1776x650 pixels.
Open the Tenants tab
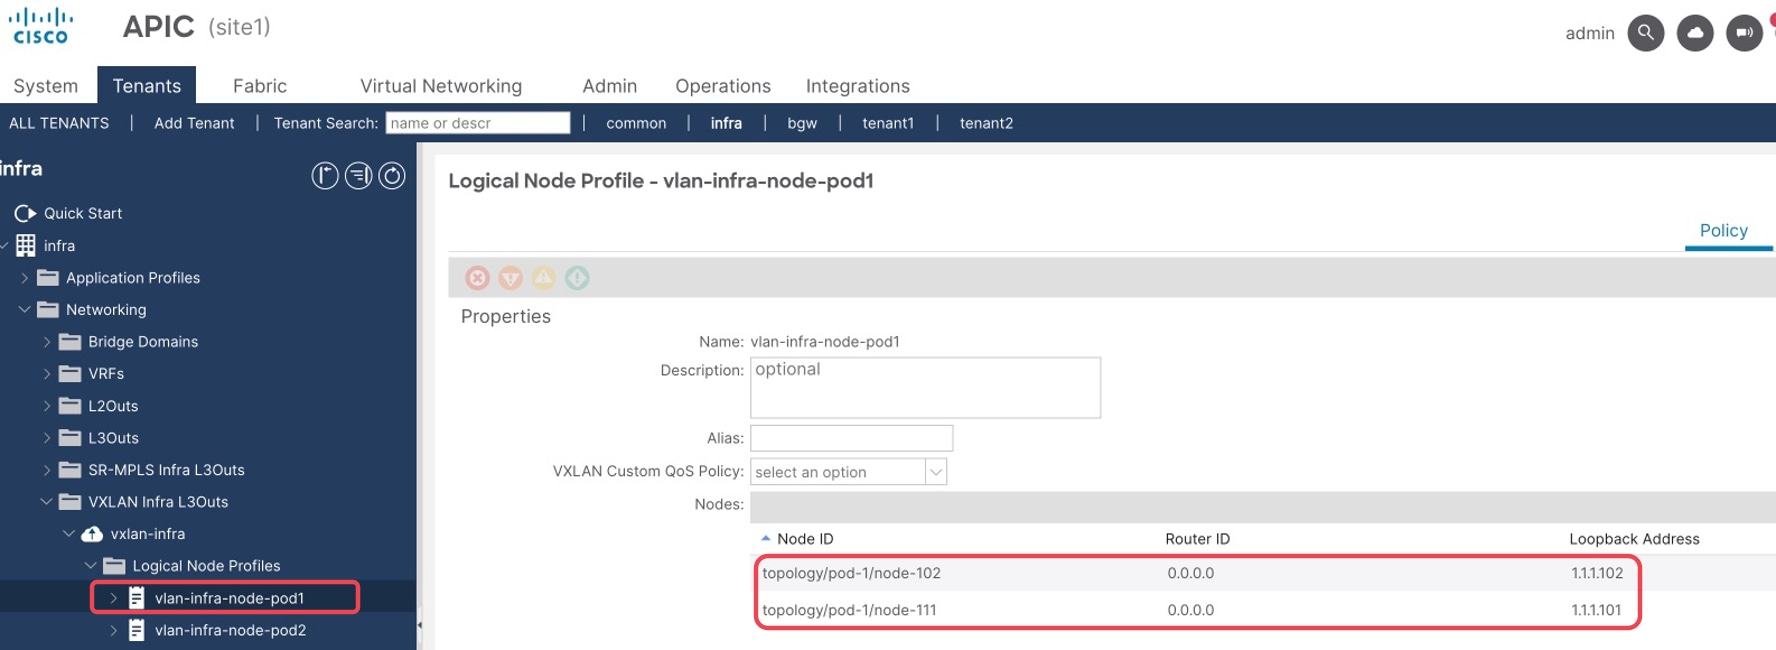[x=147, y=86]
